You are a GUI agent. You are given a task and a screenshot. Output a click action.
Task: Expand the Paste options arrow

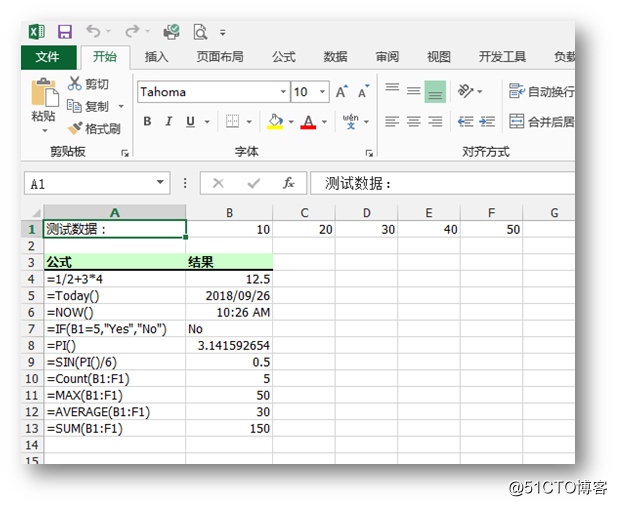pyautogui.click(x=44, y=130)
